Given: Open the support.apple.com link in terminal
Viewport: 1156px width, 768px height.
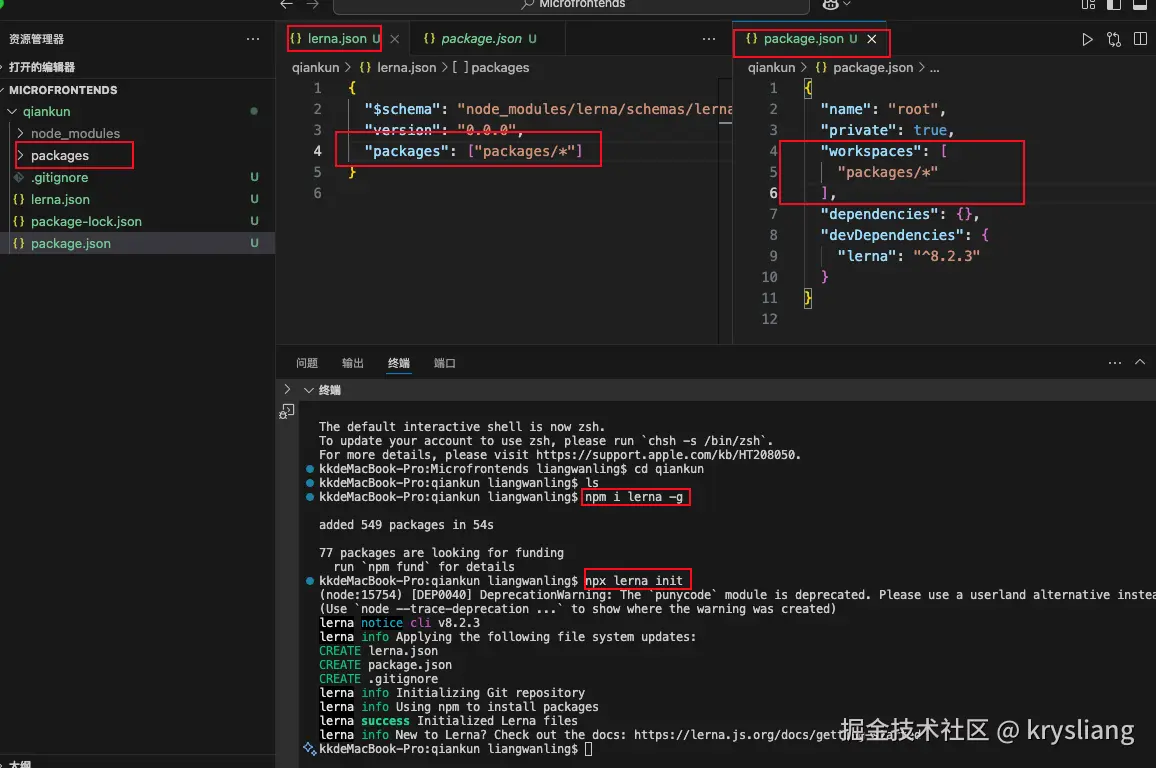Looking at the screenshot, I should [x=666, y=455].
